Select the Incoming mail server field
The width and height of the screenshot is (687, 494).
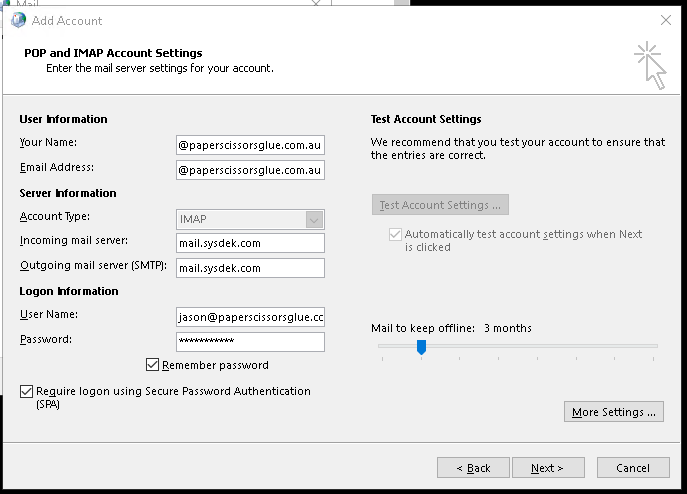point(249,243)
